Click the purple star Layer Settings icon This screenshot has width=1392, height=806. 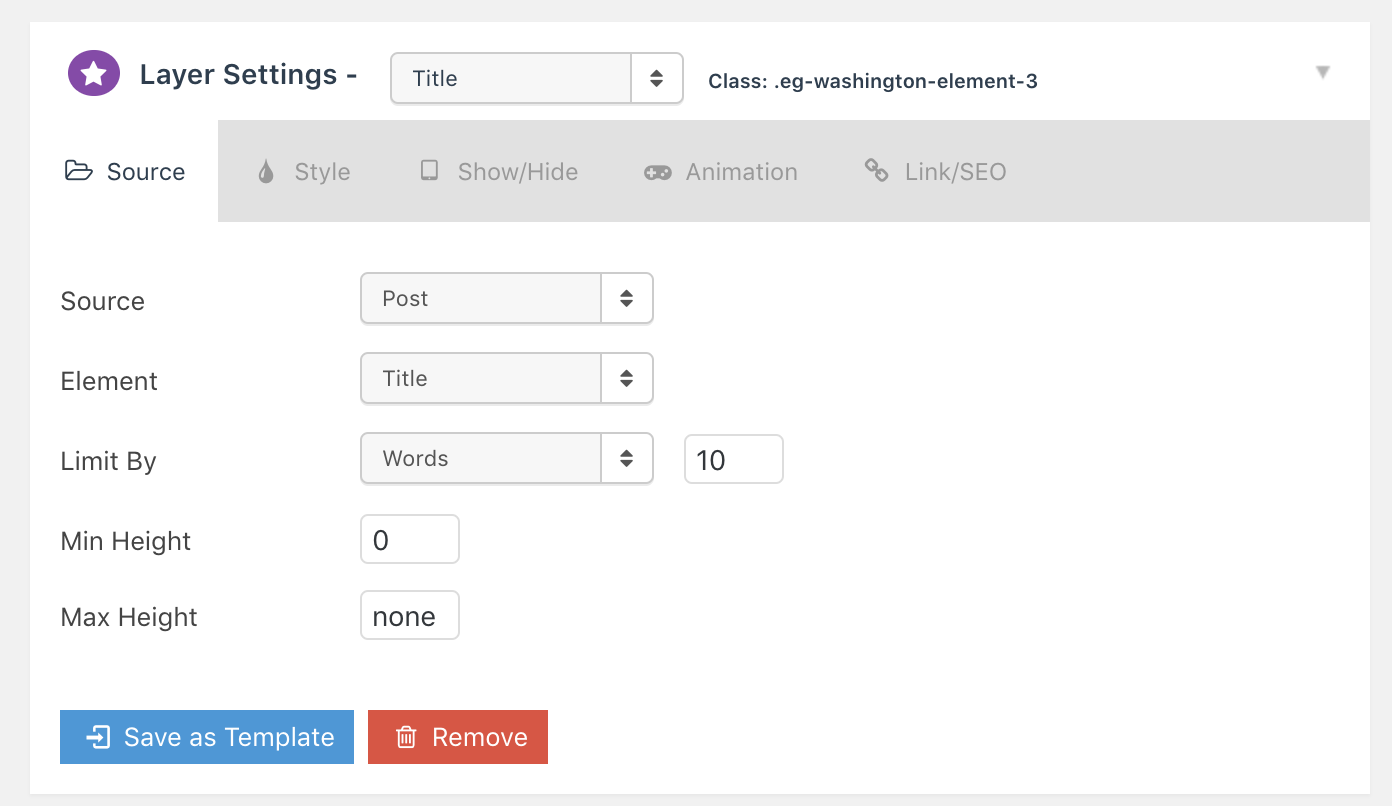tap(94, 75)
